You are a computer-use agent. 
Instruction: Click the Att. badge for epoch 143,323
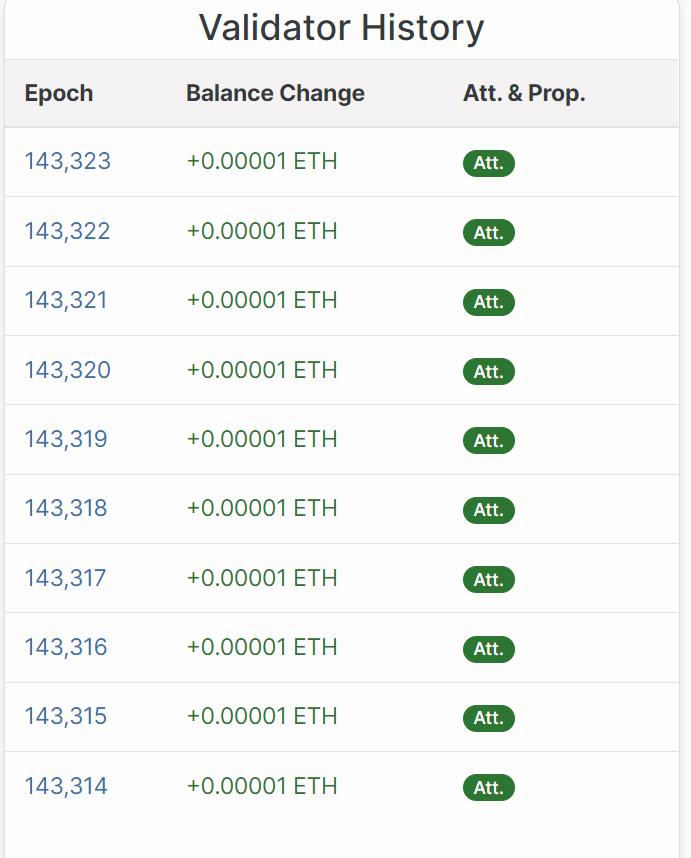pyautogui.click(x=488, y=164)
